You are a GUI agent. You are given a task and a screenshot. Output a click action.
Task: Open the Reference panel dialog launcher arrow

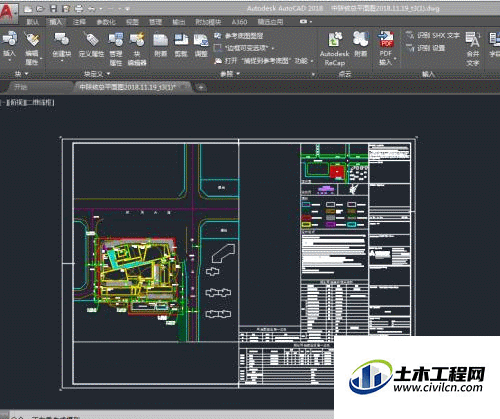click(313, 74)
